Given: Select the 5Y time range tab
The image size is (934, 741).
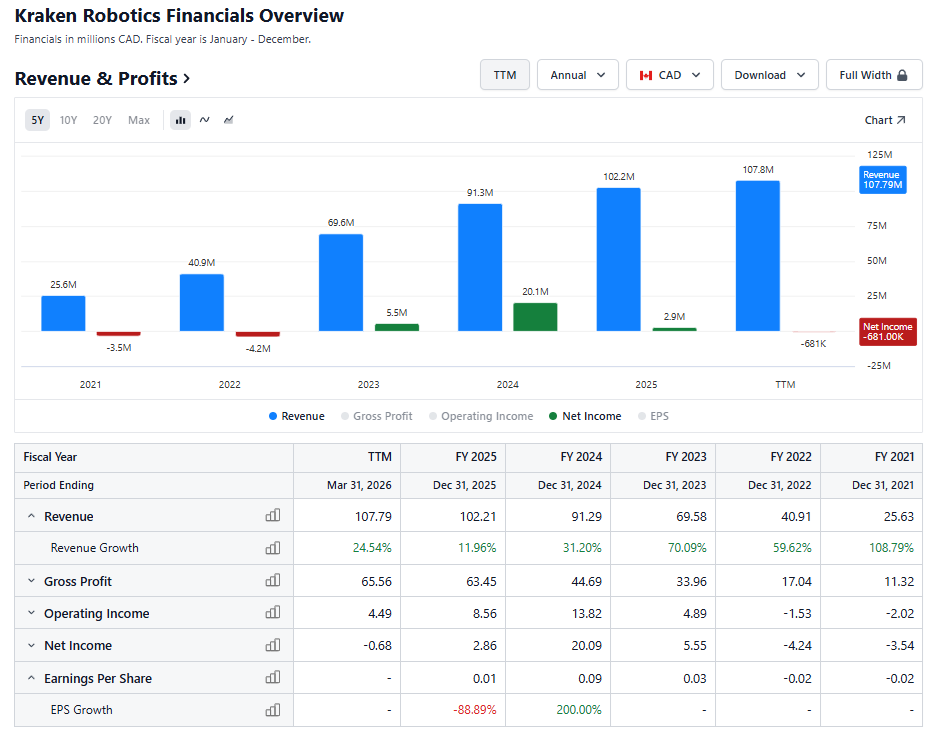Looking at the screenshot, I should click(x=38, y=120).
